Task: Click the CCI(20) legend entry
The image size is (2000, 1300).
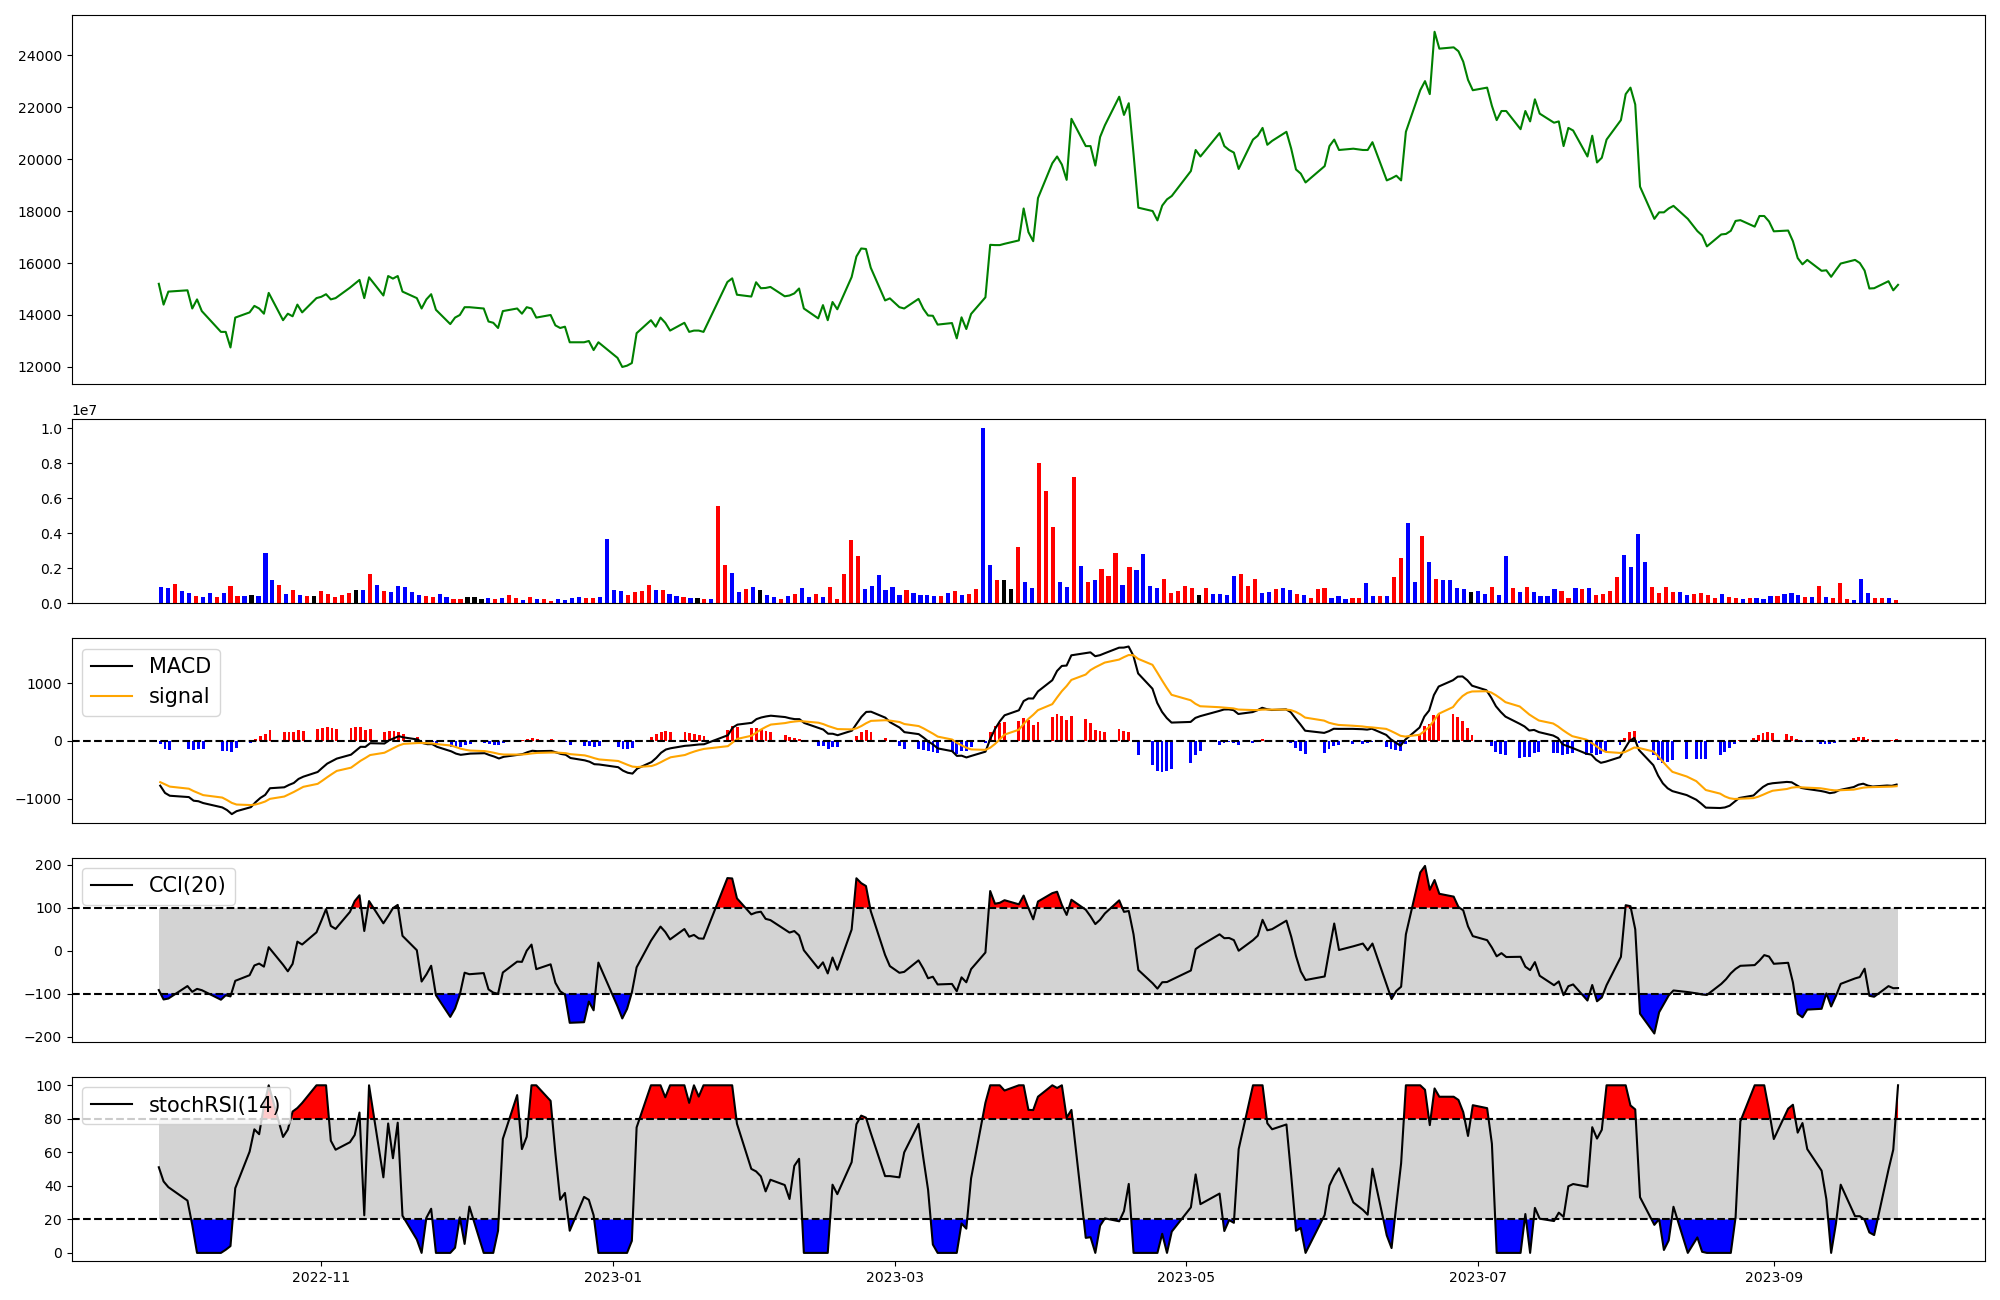Action: click(187, 885)
